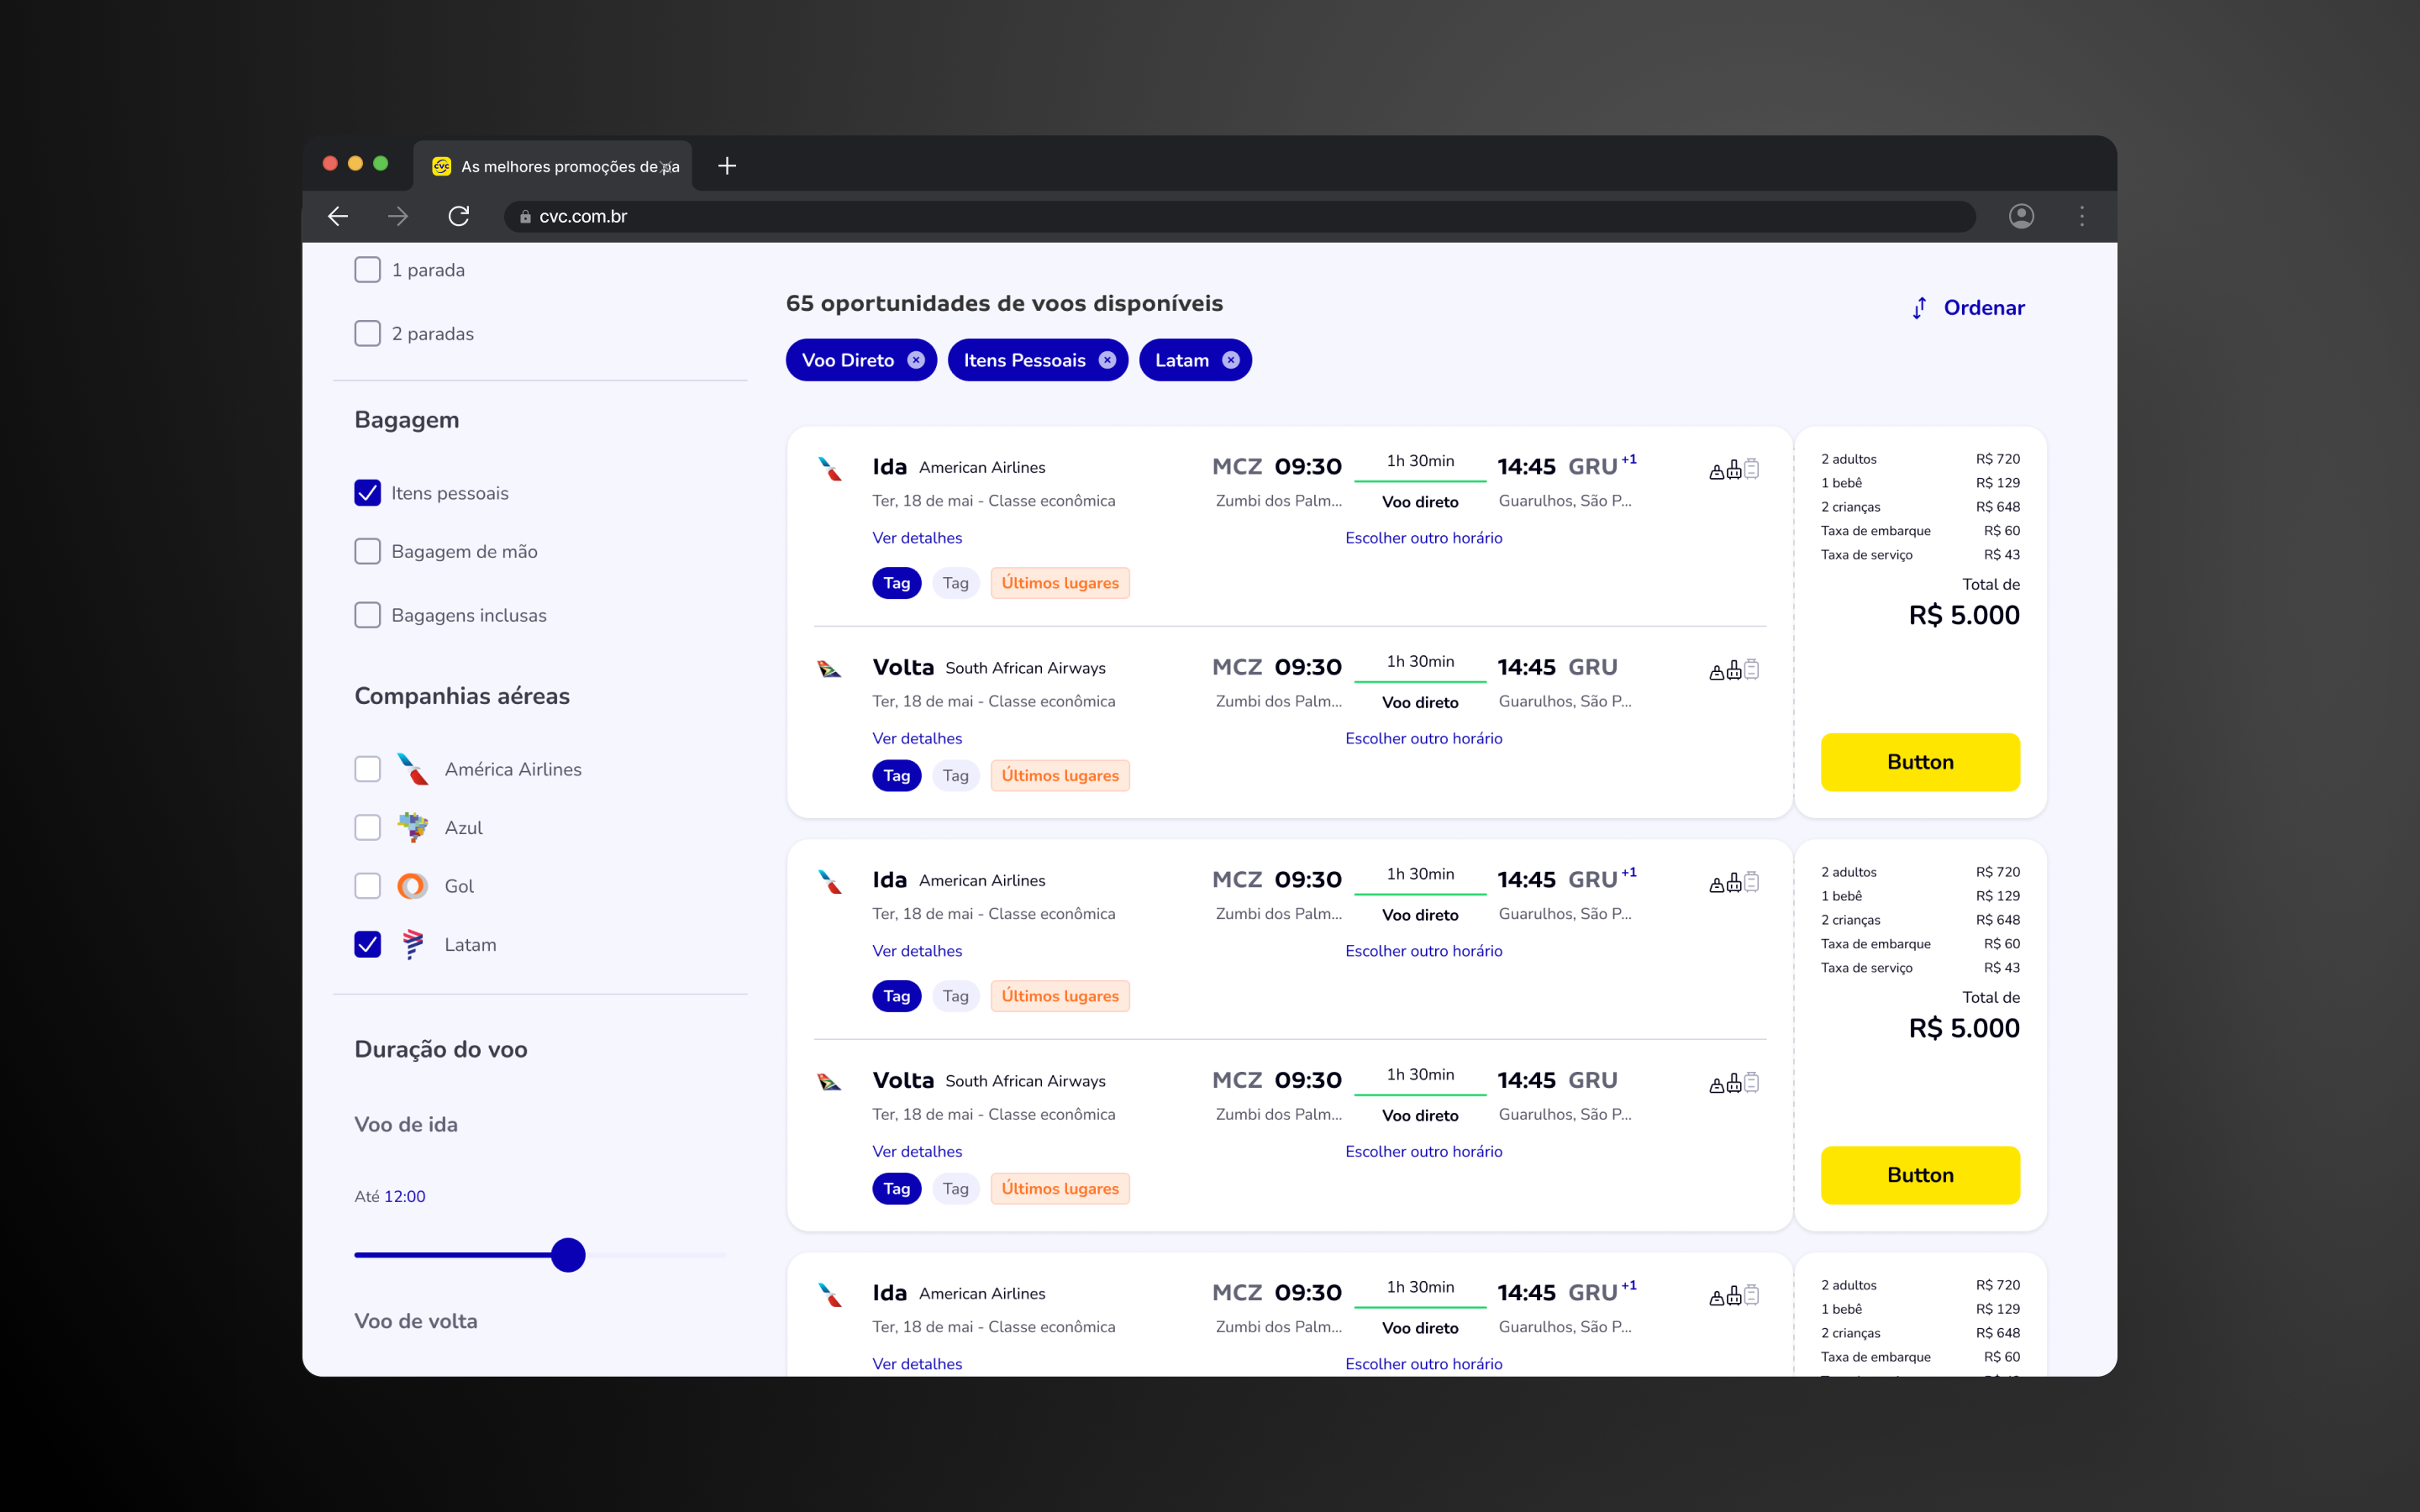The image size is (2420, 1512).
Task: Click baggage icons on first Ida flight
Action: click(x=1734, y=469)
